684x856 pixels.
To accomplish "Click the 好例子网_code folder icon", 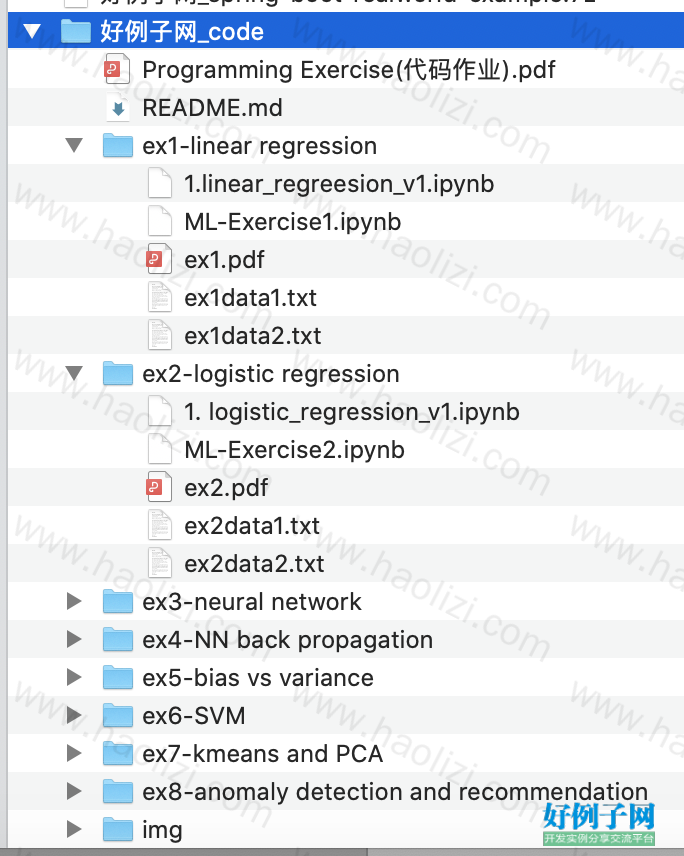I will pos(75,31).
